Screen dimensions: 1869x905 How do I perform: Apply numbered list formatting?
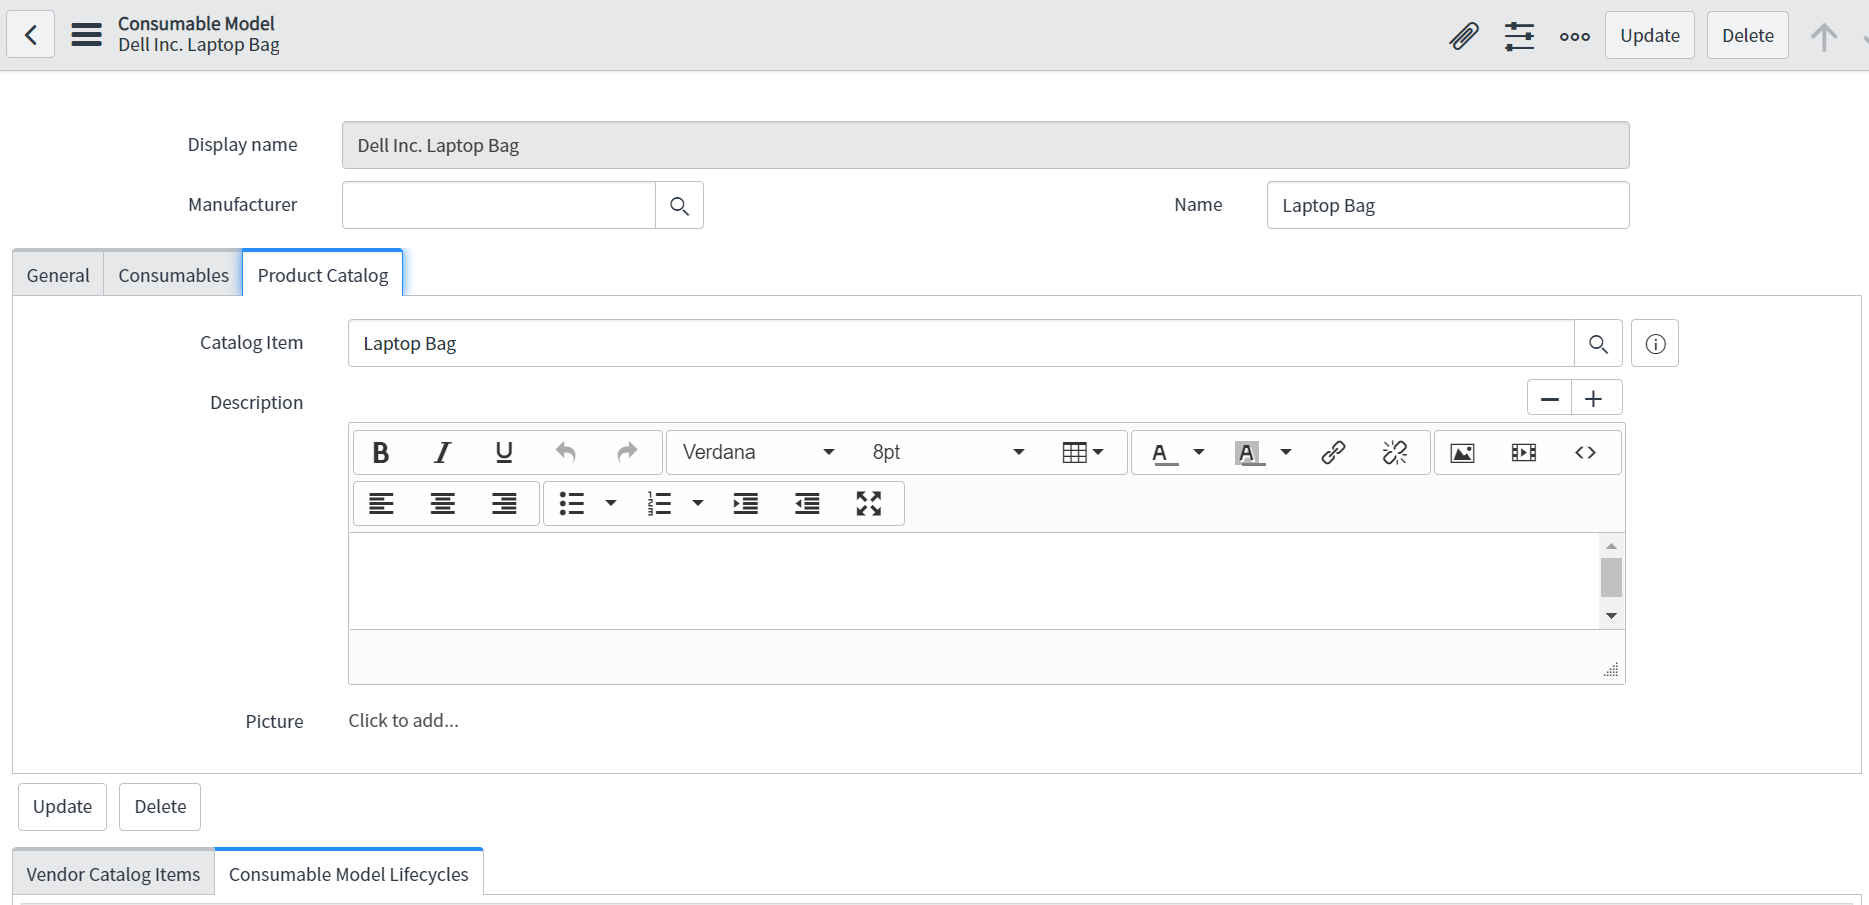pyautogui.click(x=659, y=503)
